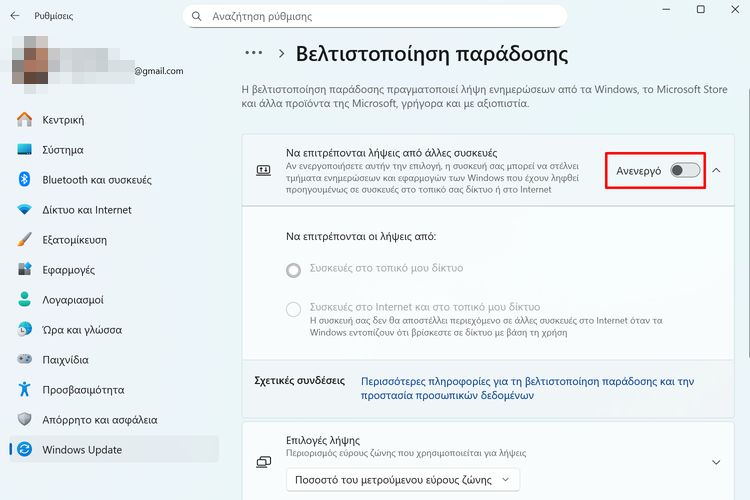Enable the downloads from other devices toggle
Screen dimensions: 750x500
pos(685,170)
